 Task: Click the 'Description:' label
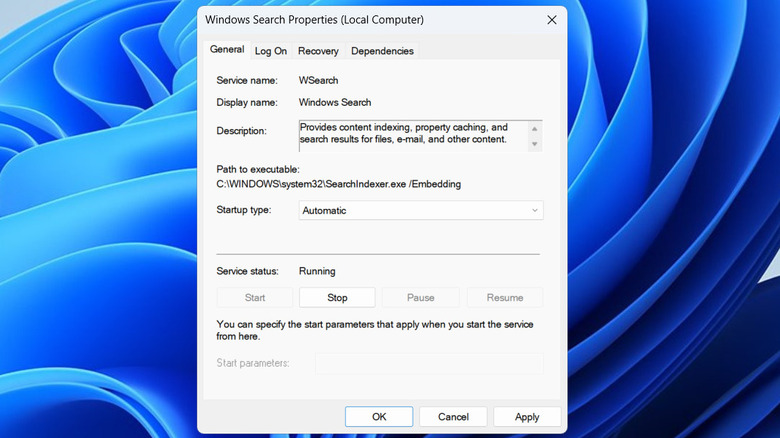coord(241,131)
